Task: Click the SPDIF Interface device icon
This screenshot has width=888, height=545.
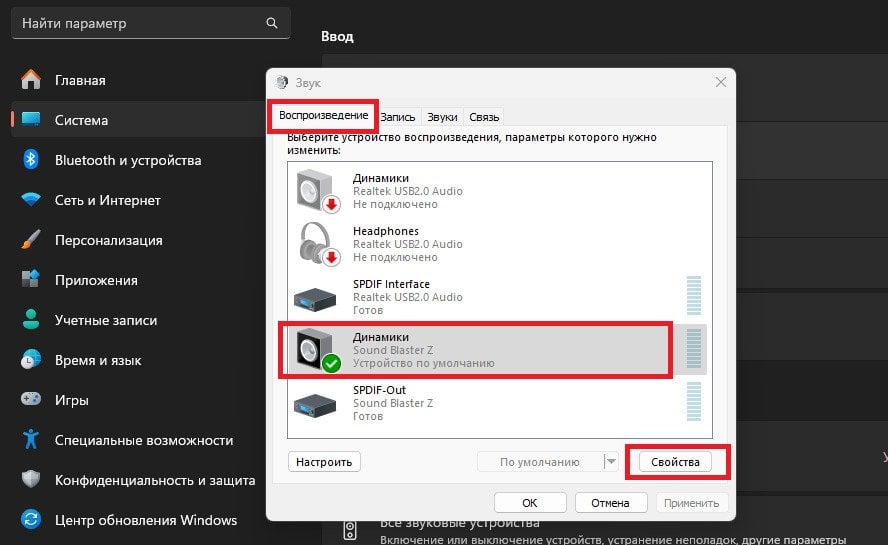Action: [315, 299]
